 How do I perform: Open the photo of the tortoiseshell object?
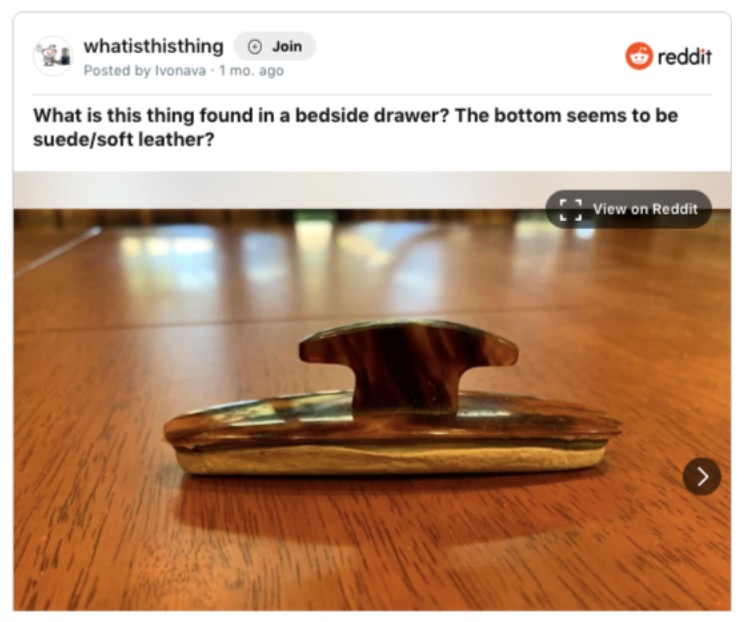[x=372, y=391]
